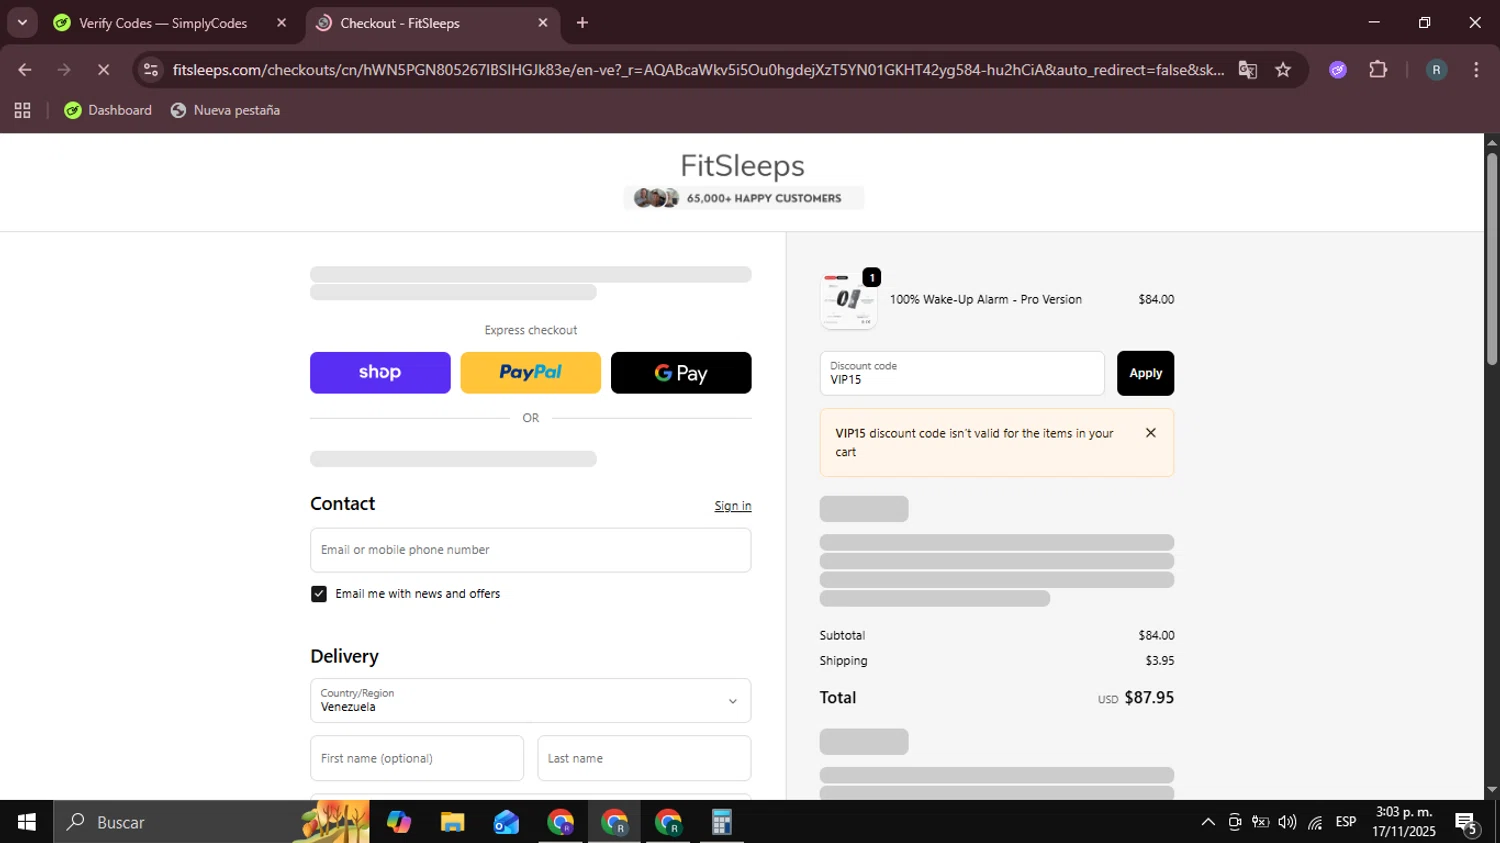The width and height of the screenshot is (1500, 843).
Task: Click the Sign in link
Action: coord(733,506)
